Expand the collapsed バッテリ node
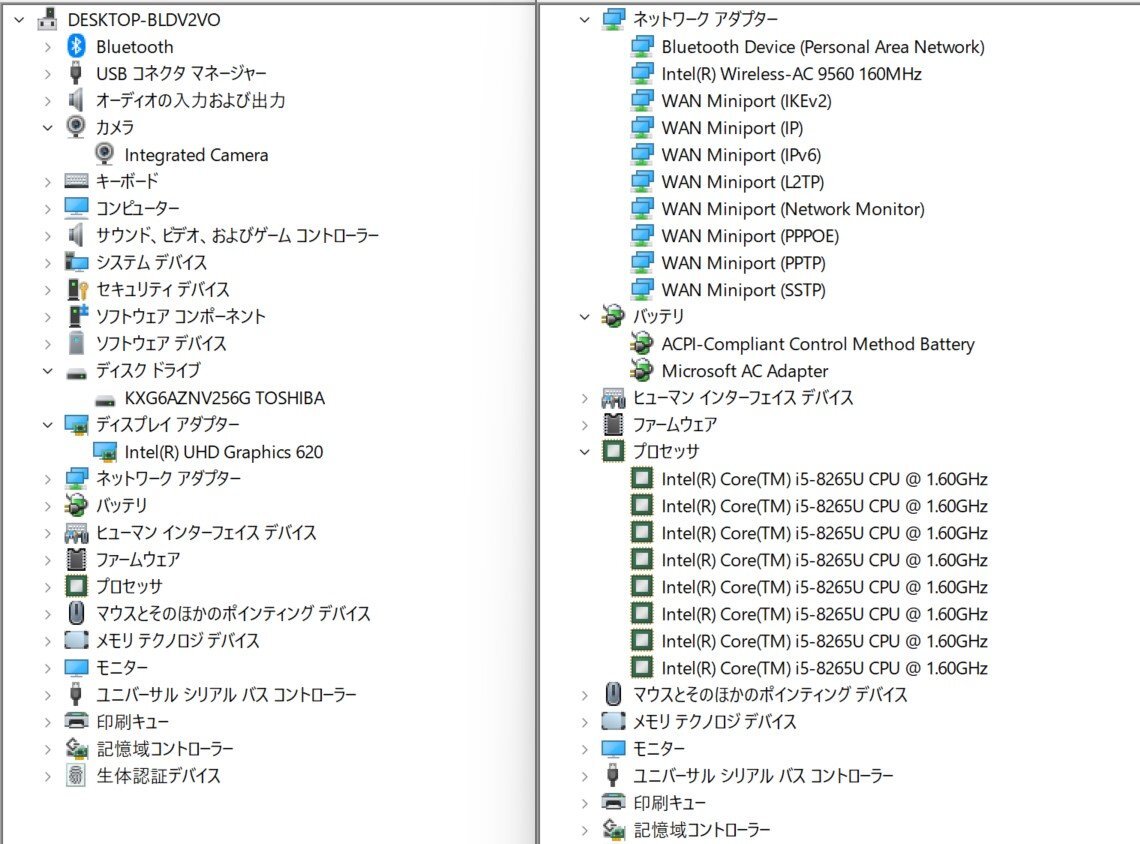 pos(47,506)
